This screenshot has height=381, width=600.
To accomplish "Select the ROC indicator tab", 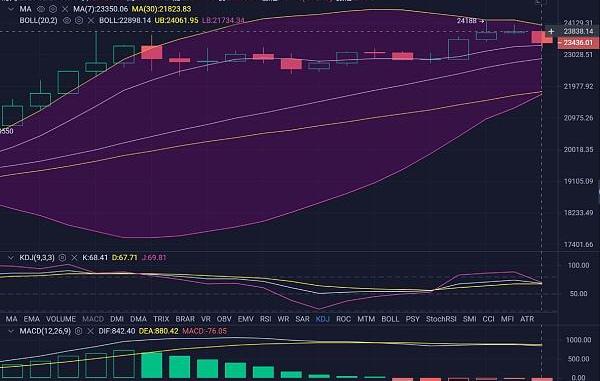I will click(343, 319).
